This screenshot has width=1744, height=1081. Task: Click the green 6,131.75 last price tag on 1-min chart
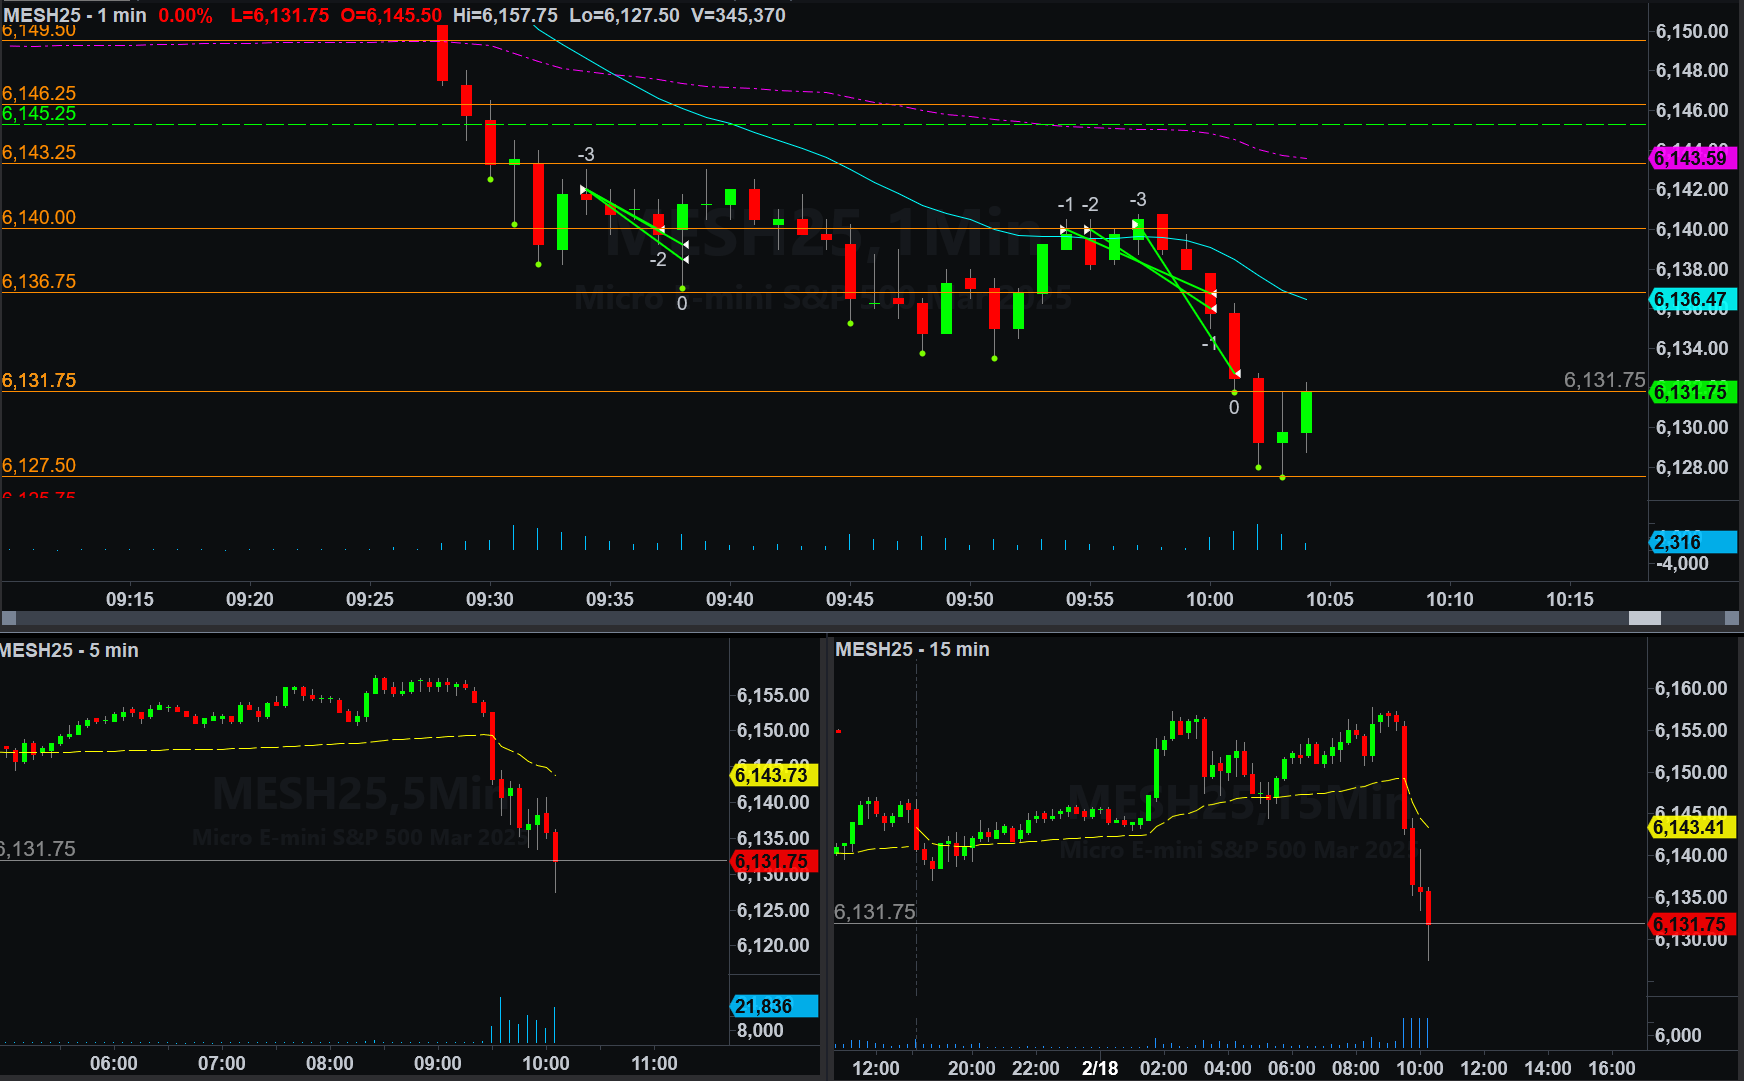point(1691,392)
